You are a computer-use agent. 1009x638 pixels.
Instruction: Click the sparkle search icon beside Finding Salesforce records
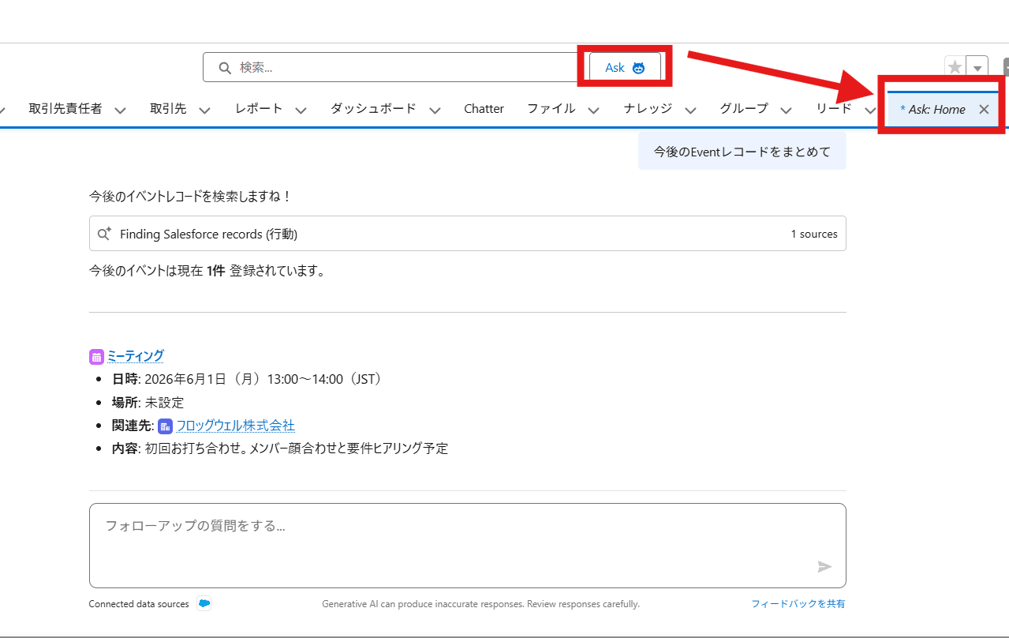click(104, 234)
